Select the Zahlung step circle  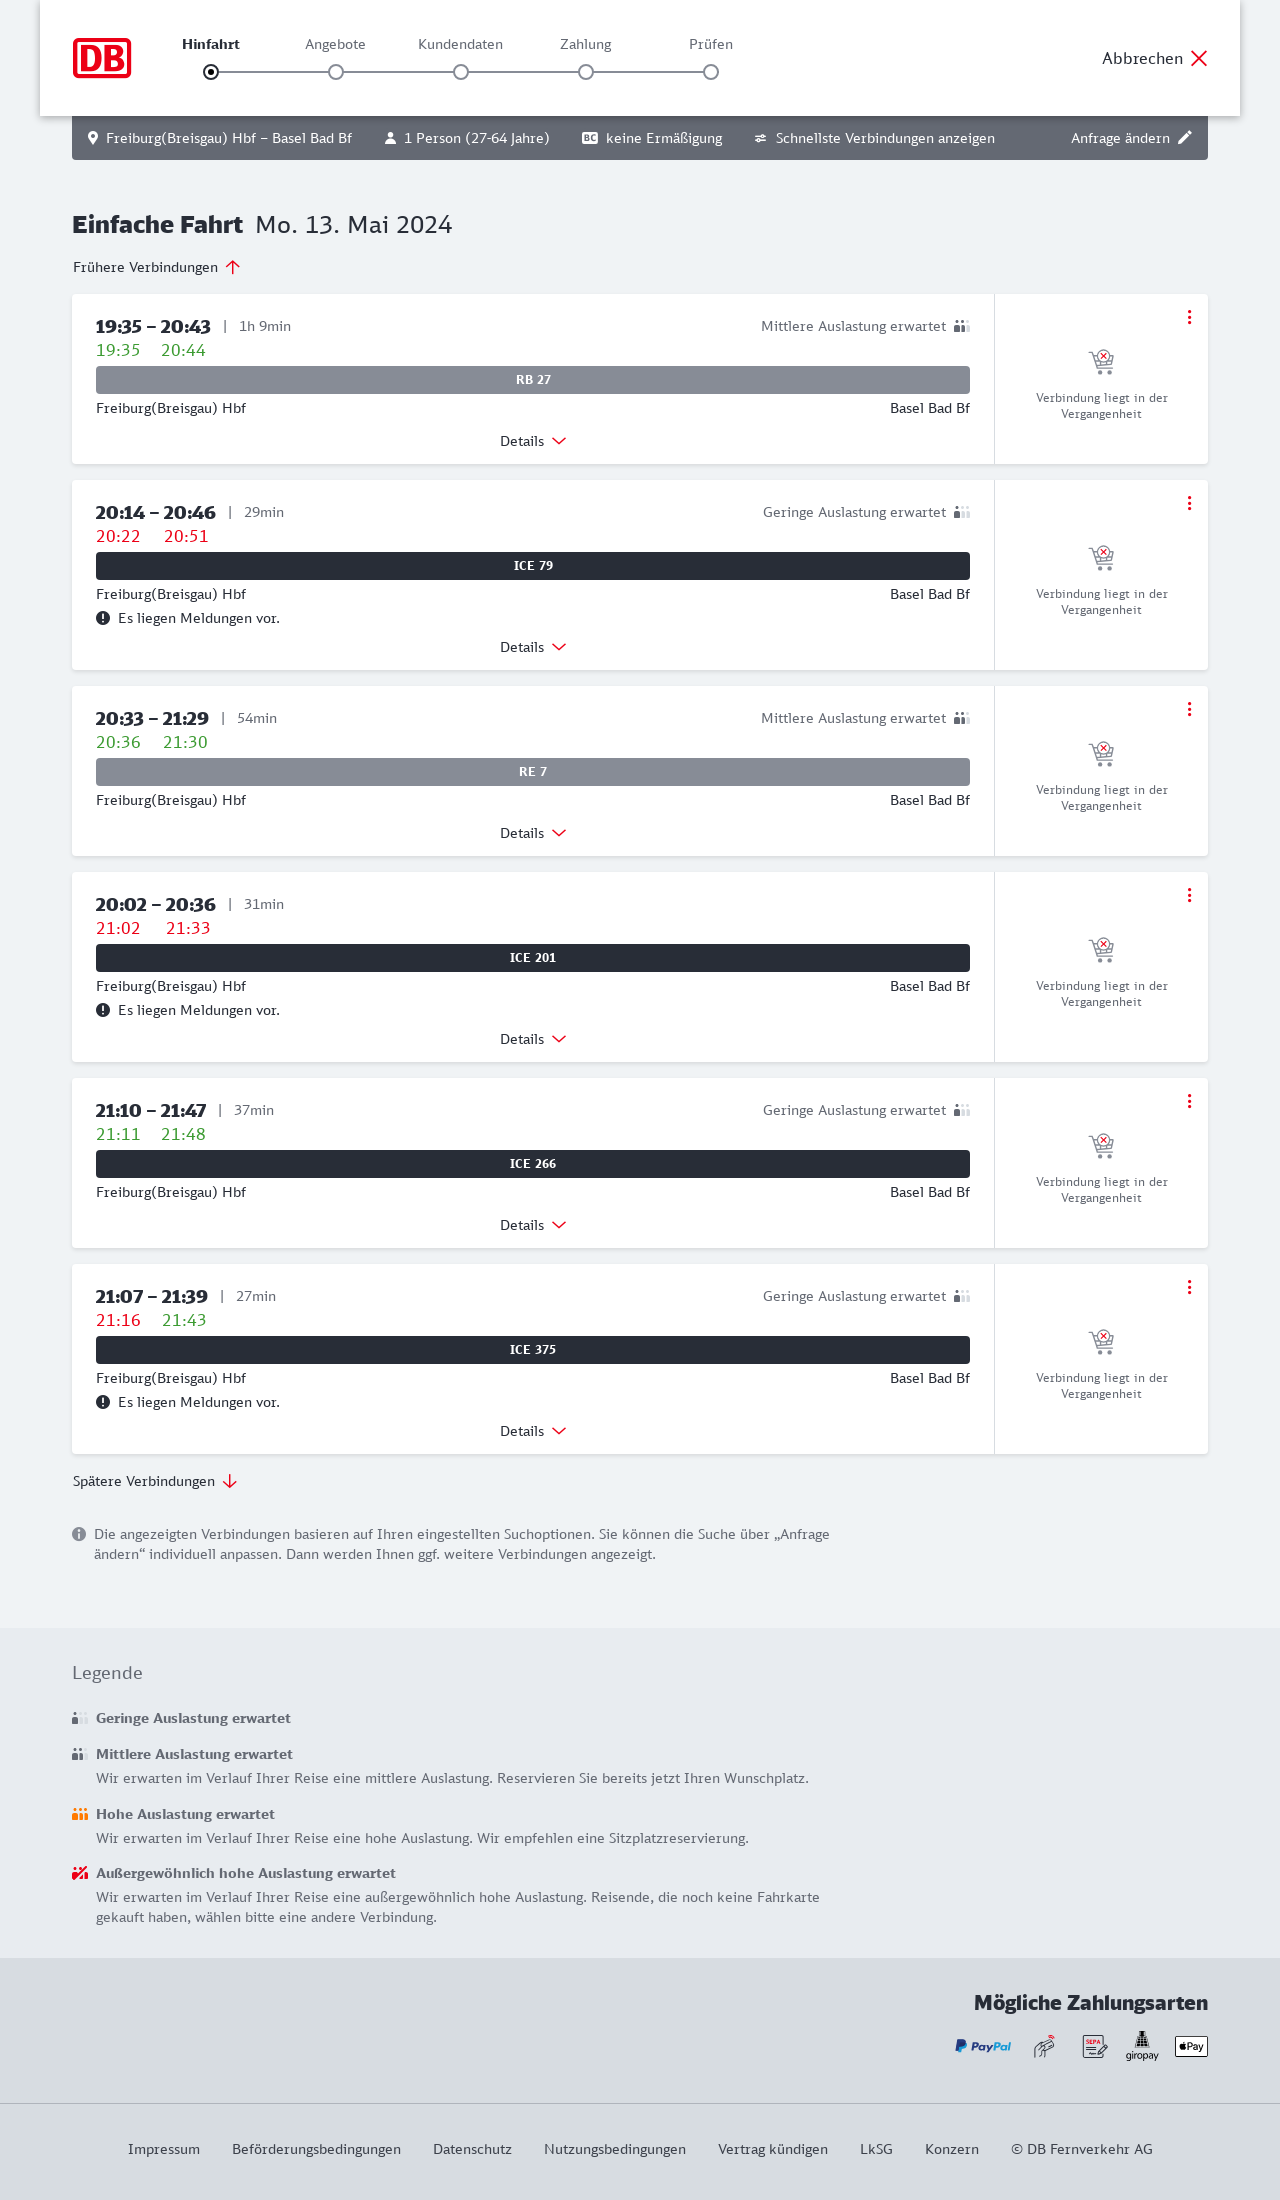586,72
